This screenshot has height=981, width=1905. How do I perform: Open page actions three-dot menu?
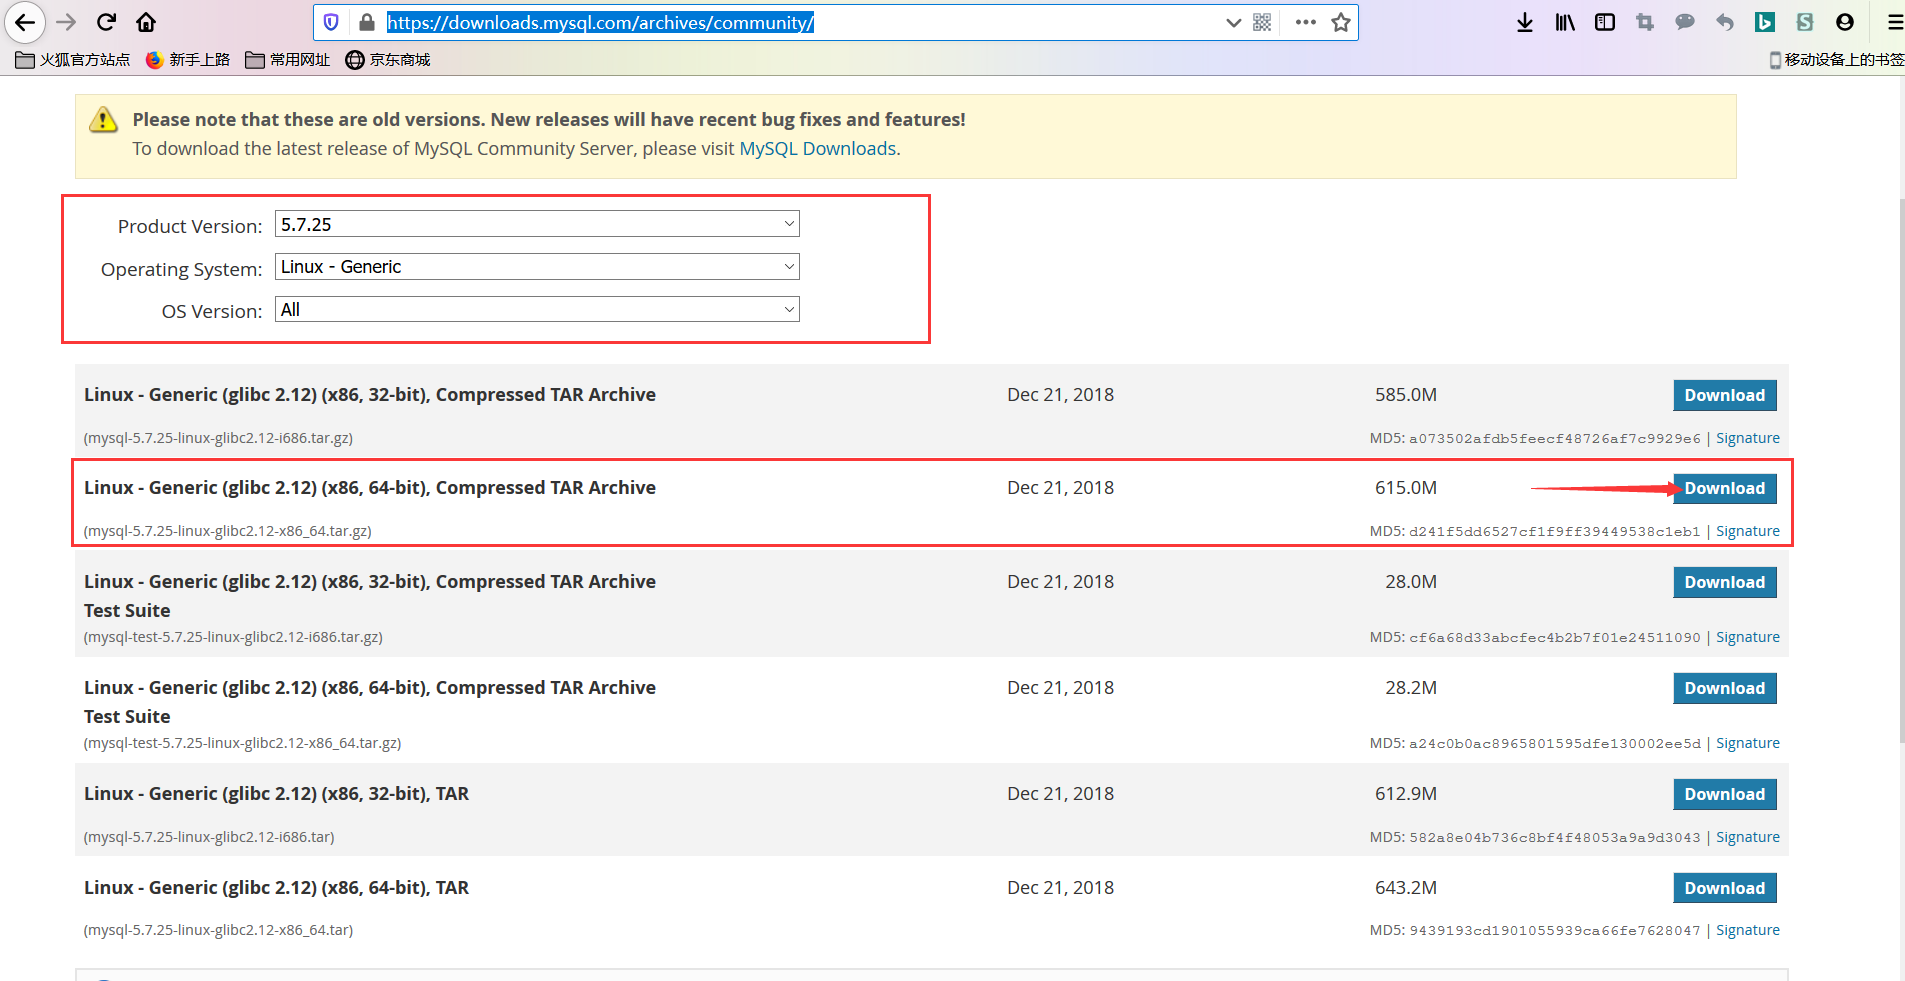click(x=1305, y=22)
